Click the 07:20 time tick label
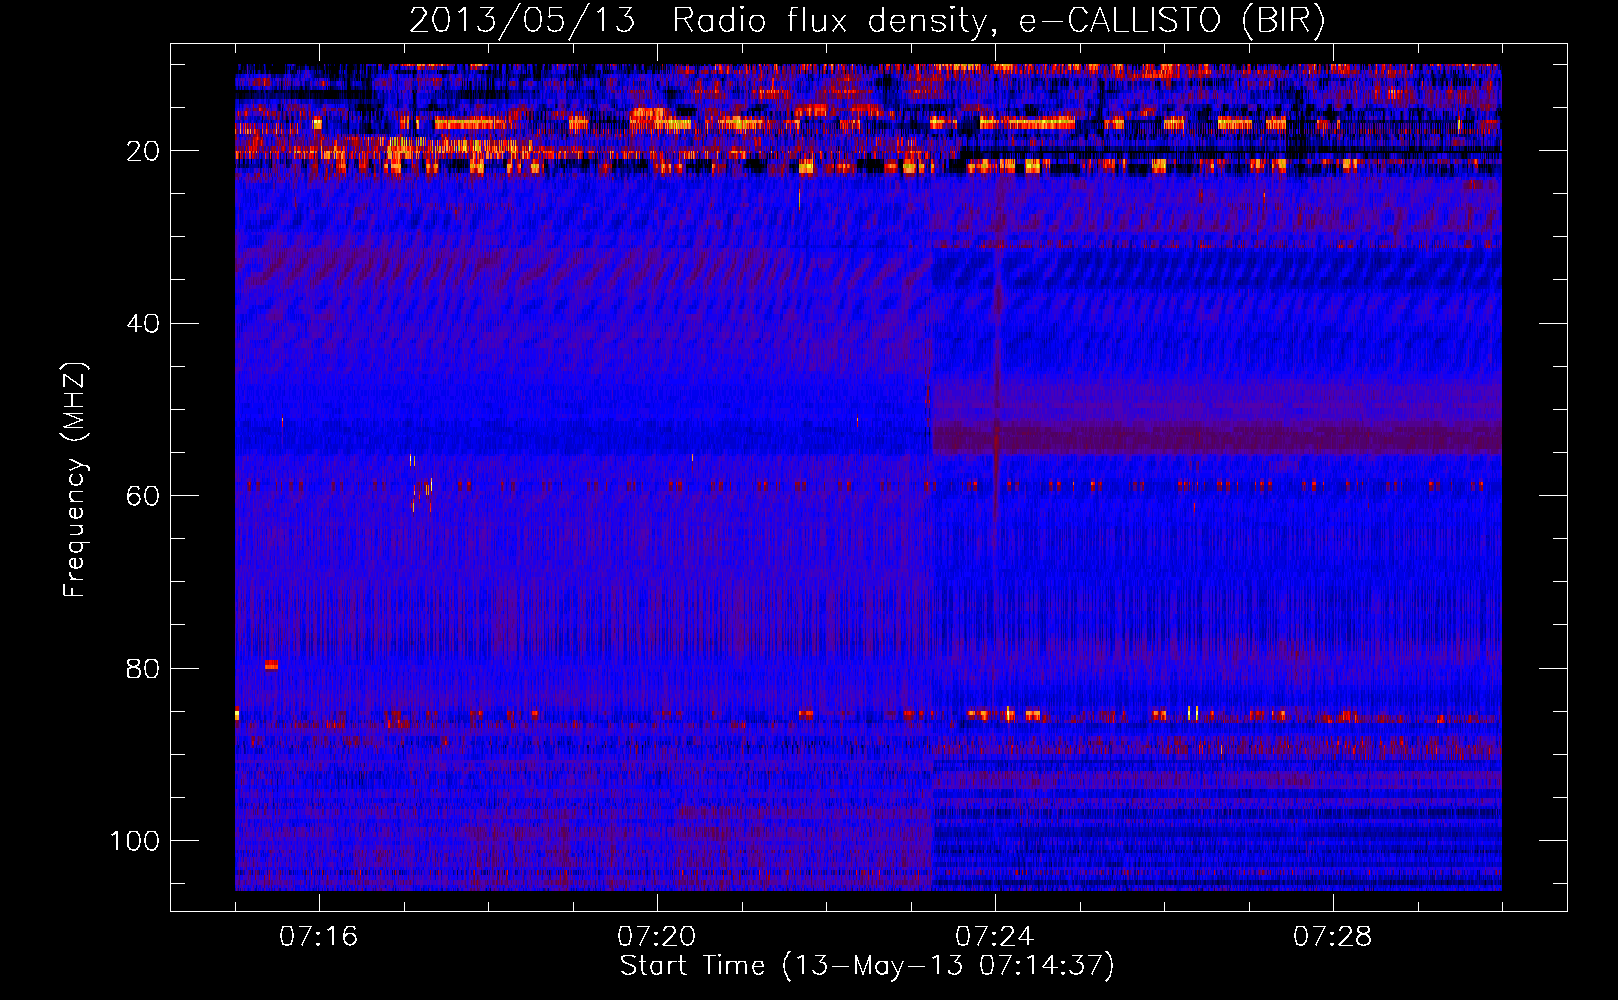This screenshot has width=1618, height=1000. click(x=657, y=936)
